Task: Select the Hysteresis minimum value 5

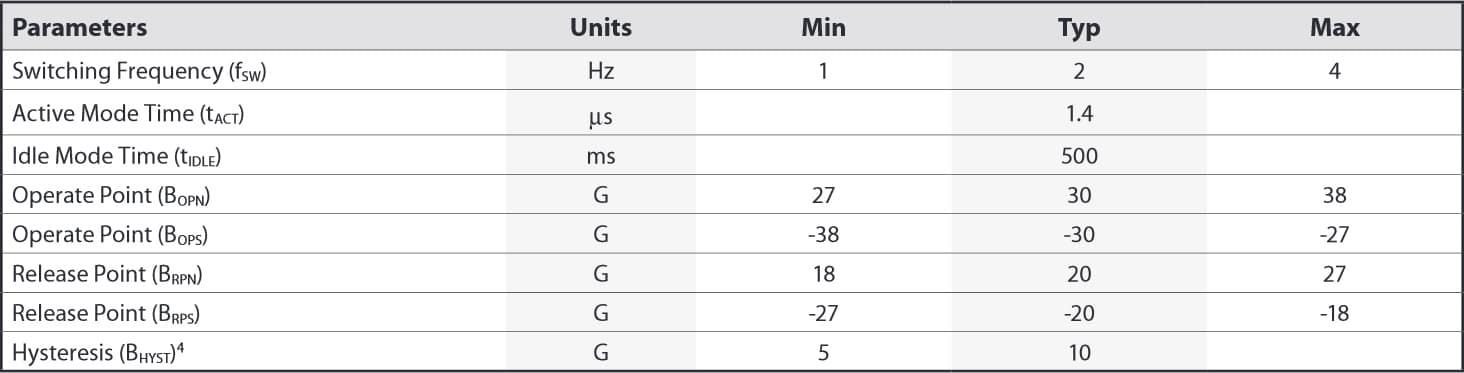Action: (x=823, y=352)
